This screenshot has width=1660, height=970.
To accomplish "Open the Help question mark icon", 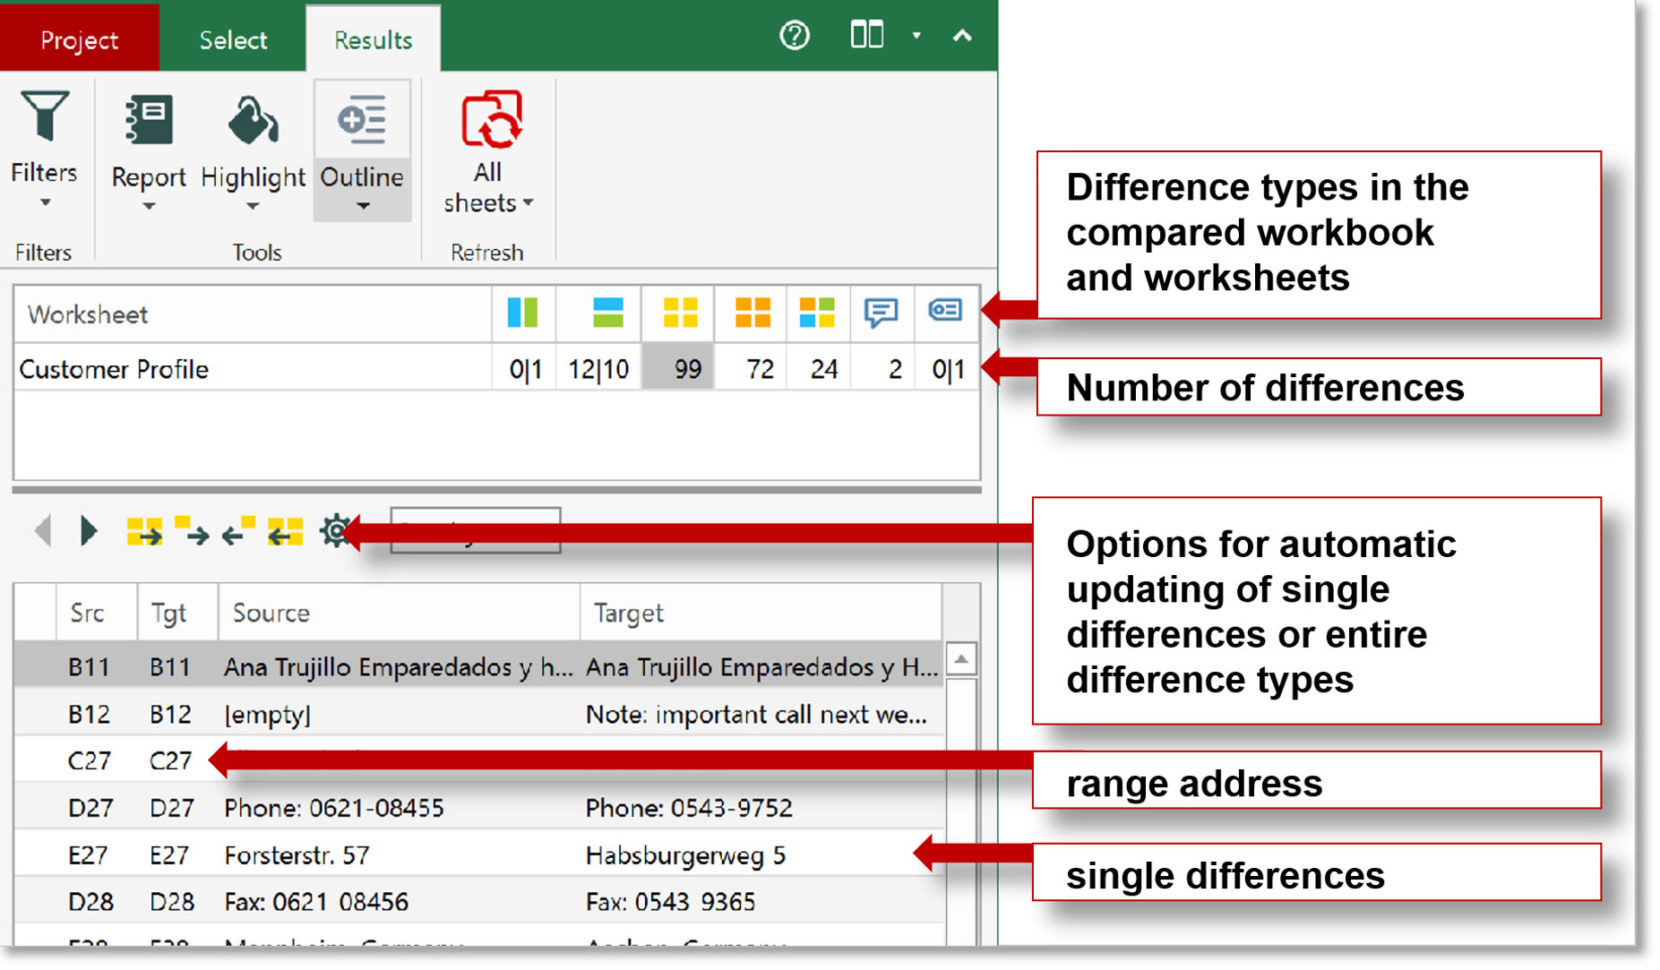I will point(793,36).
